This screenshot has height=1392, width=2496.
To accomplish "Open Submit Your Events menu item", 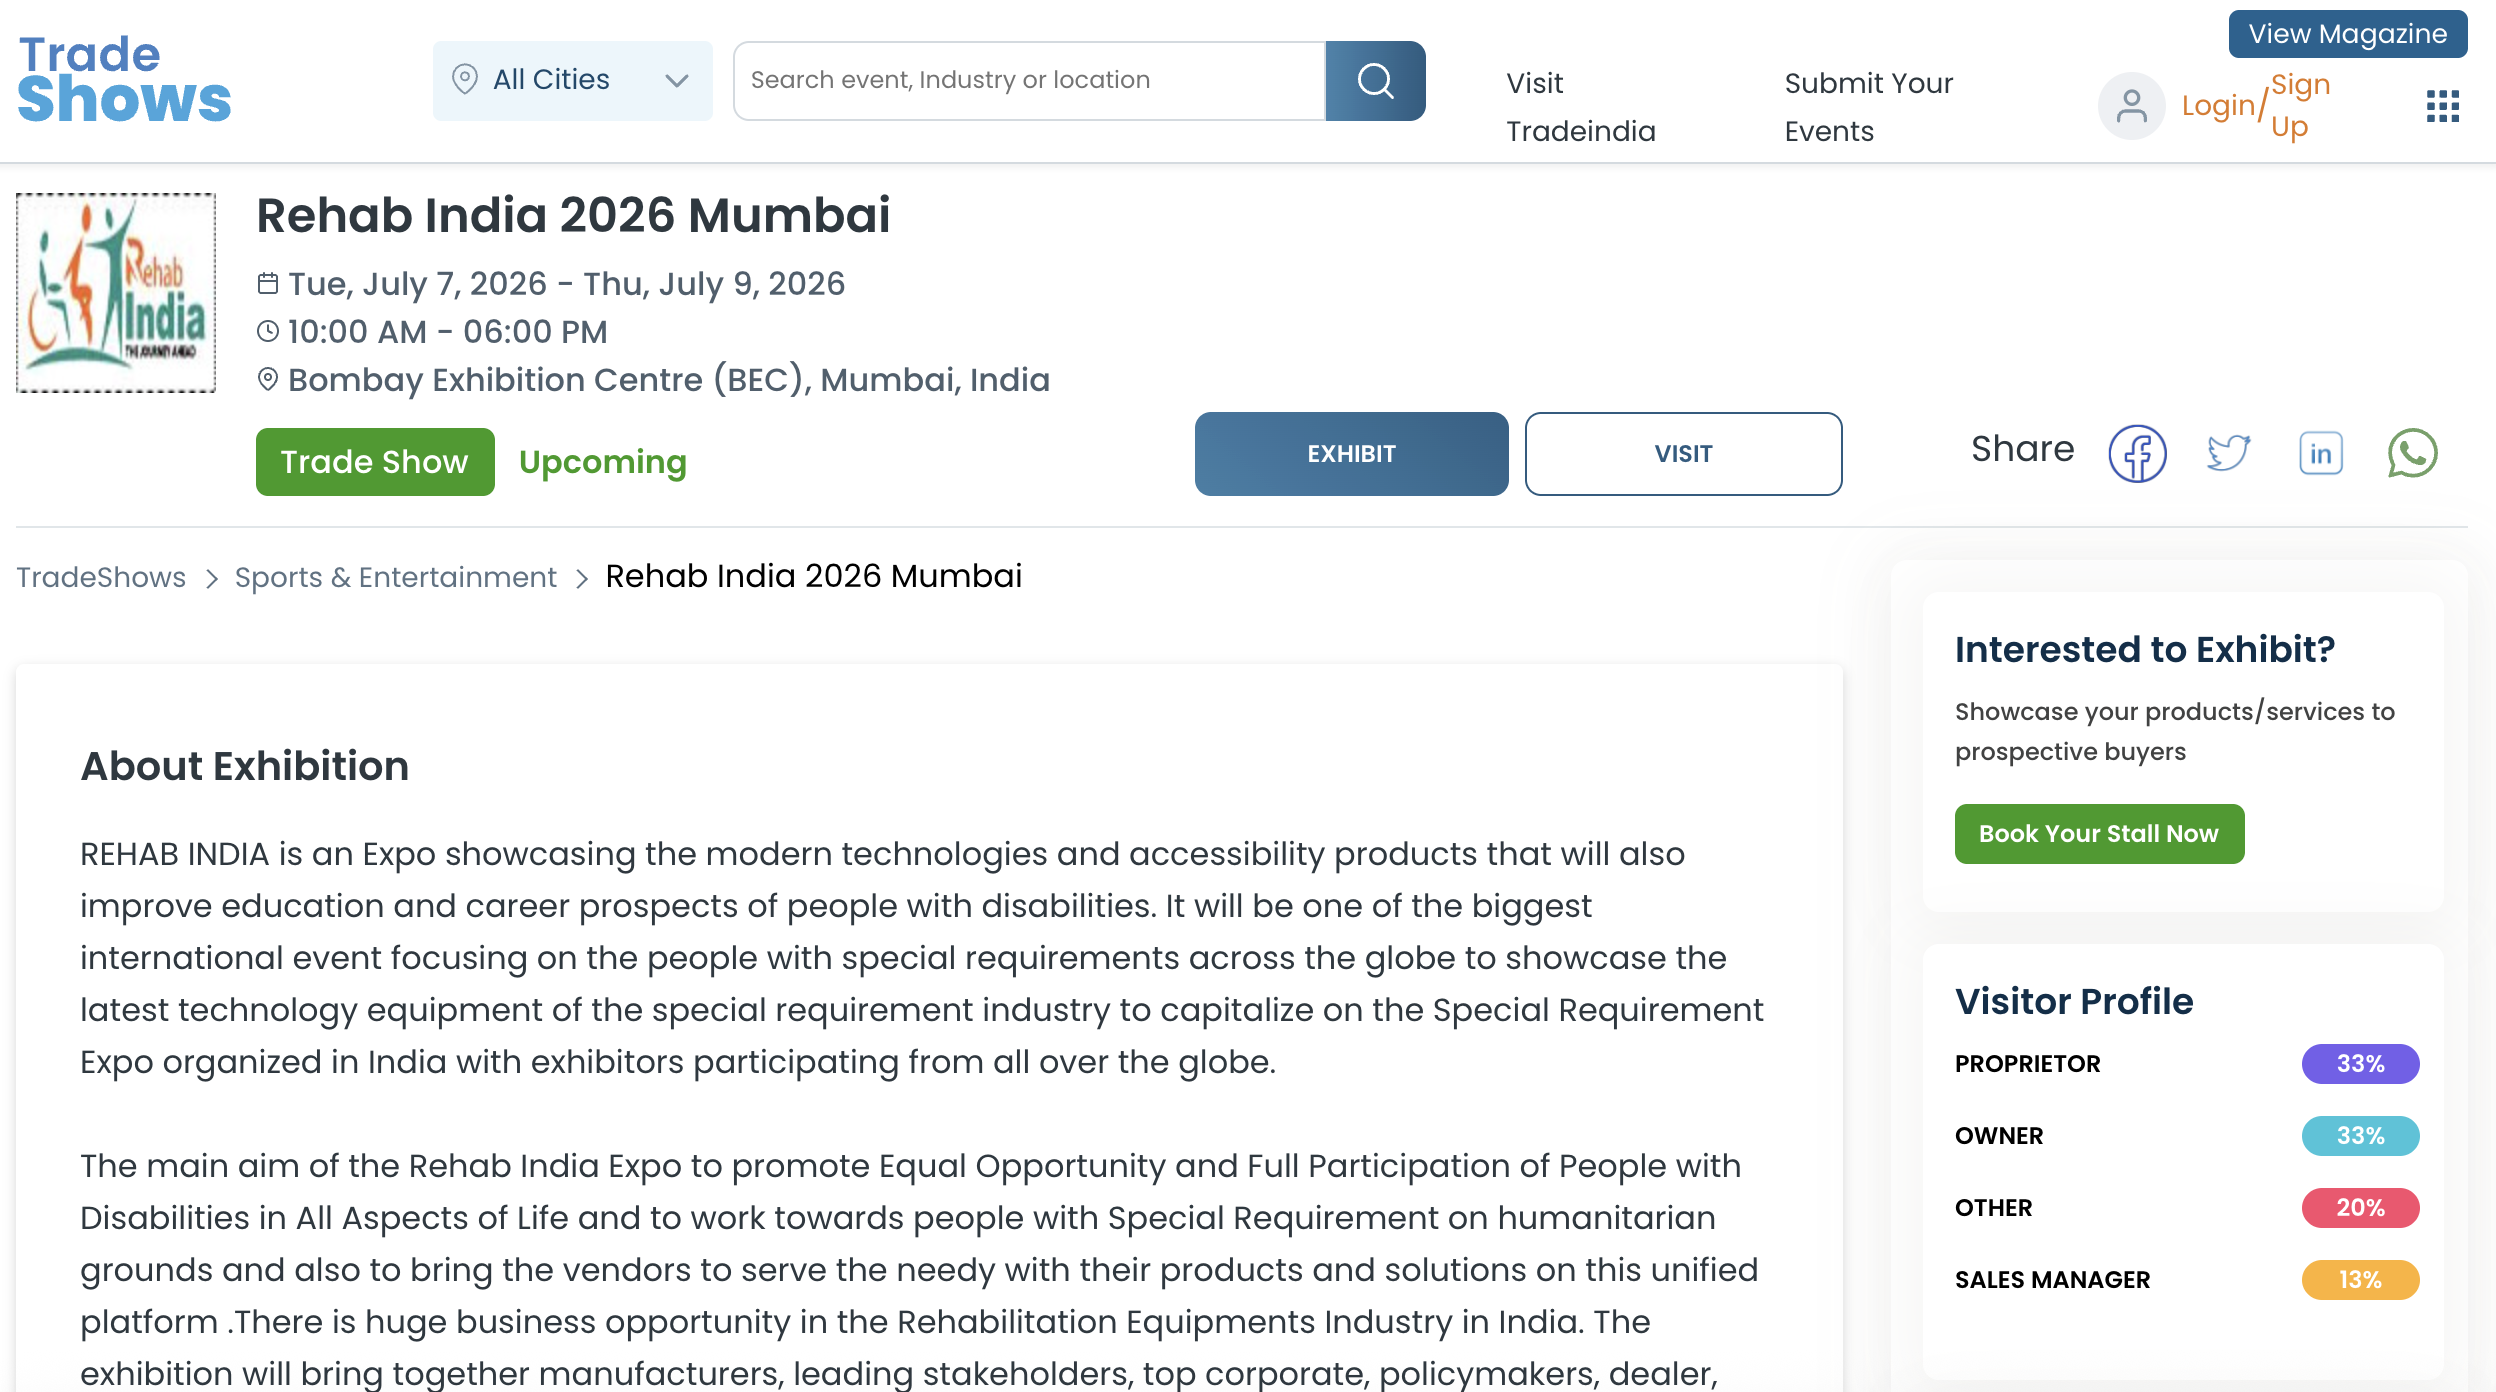I will coord(1868,107).
